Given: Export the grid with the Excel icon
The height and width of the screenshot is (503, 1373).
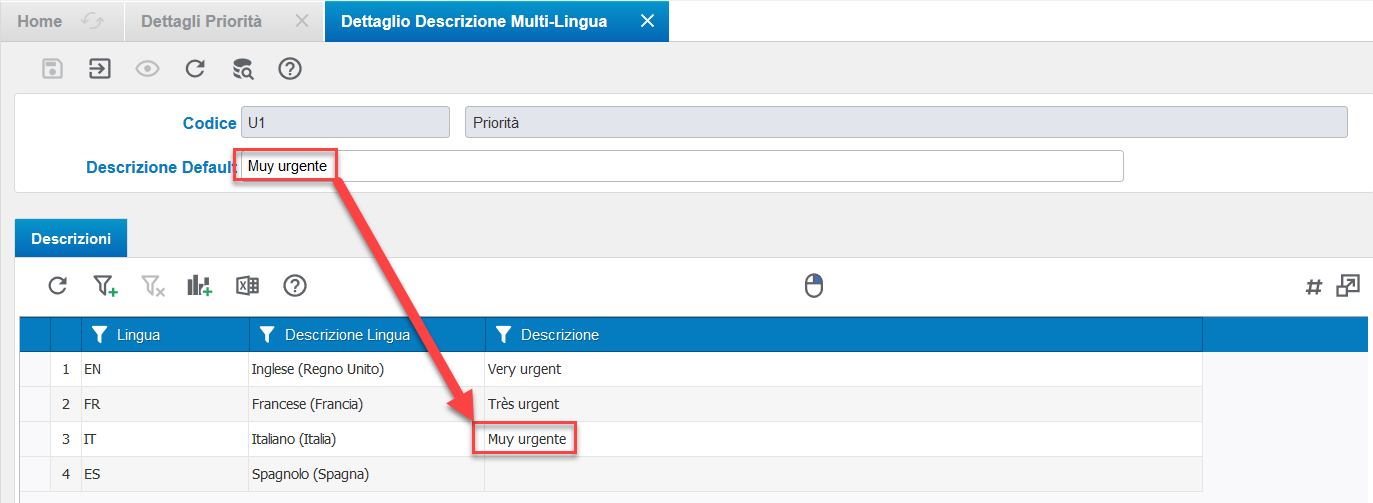Looking at the screenshot, I should [247, 286].
